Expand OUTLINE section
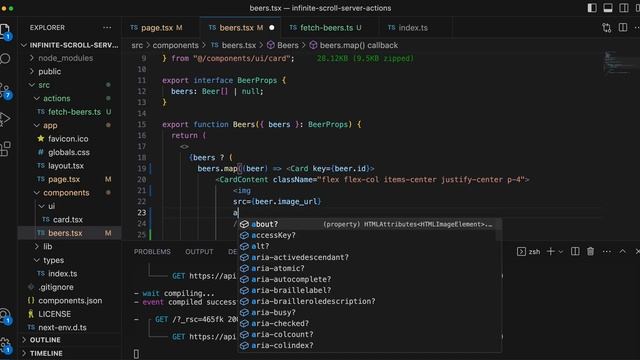This screenshot has width=640, height=360. (69, 340)
